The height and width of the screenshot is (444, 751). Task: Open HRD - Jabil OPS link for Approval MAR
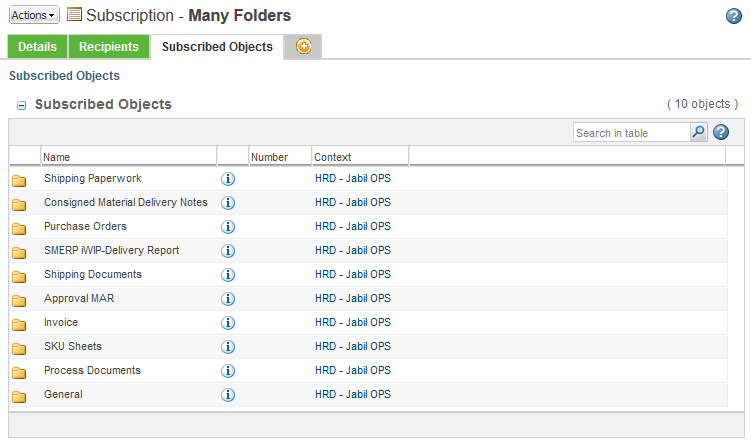(353, 298)
